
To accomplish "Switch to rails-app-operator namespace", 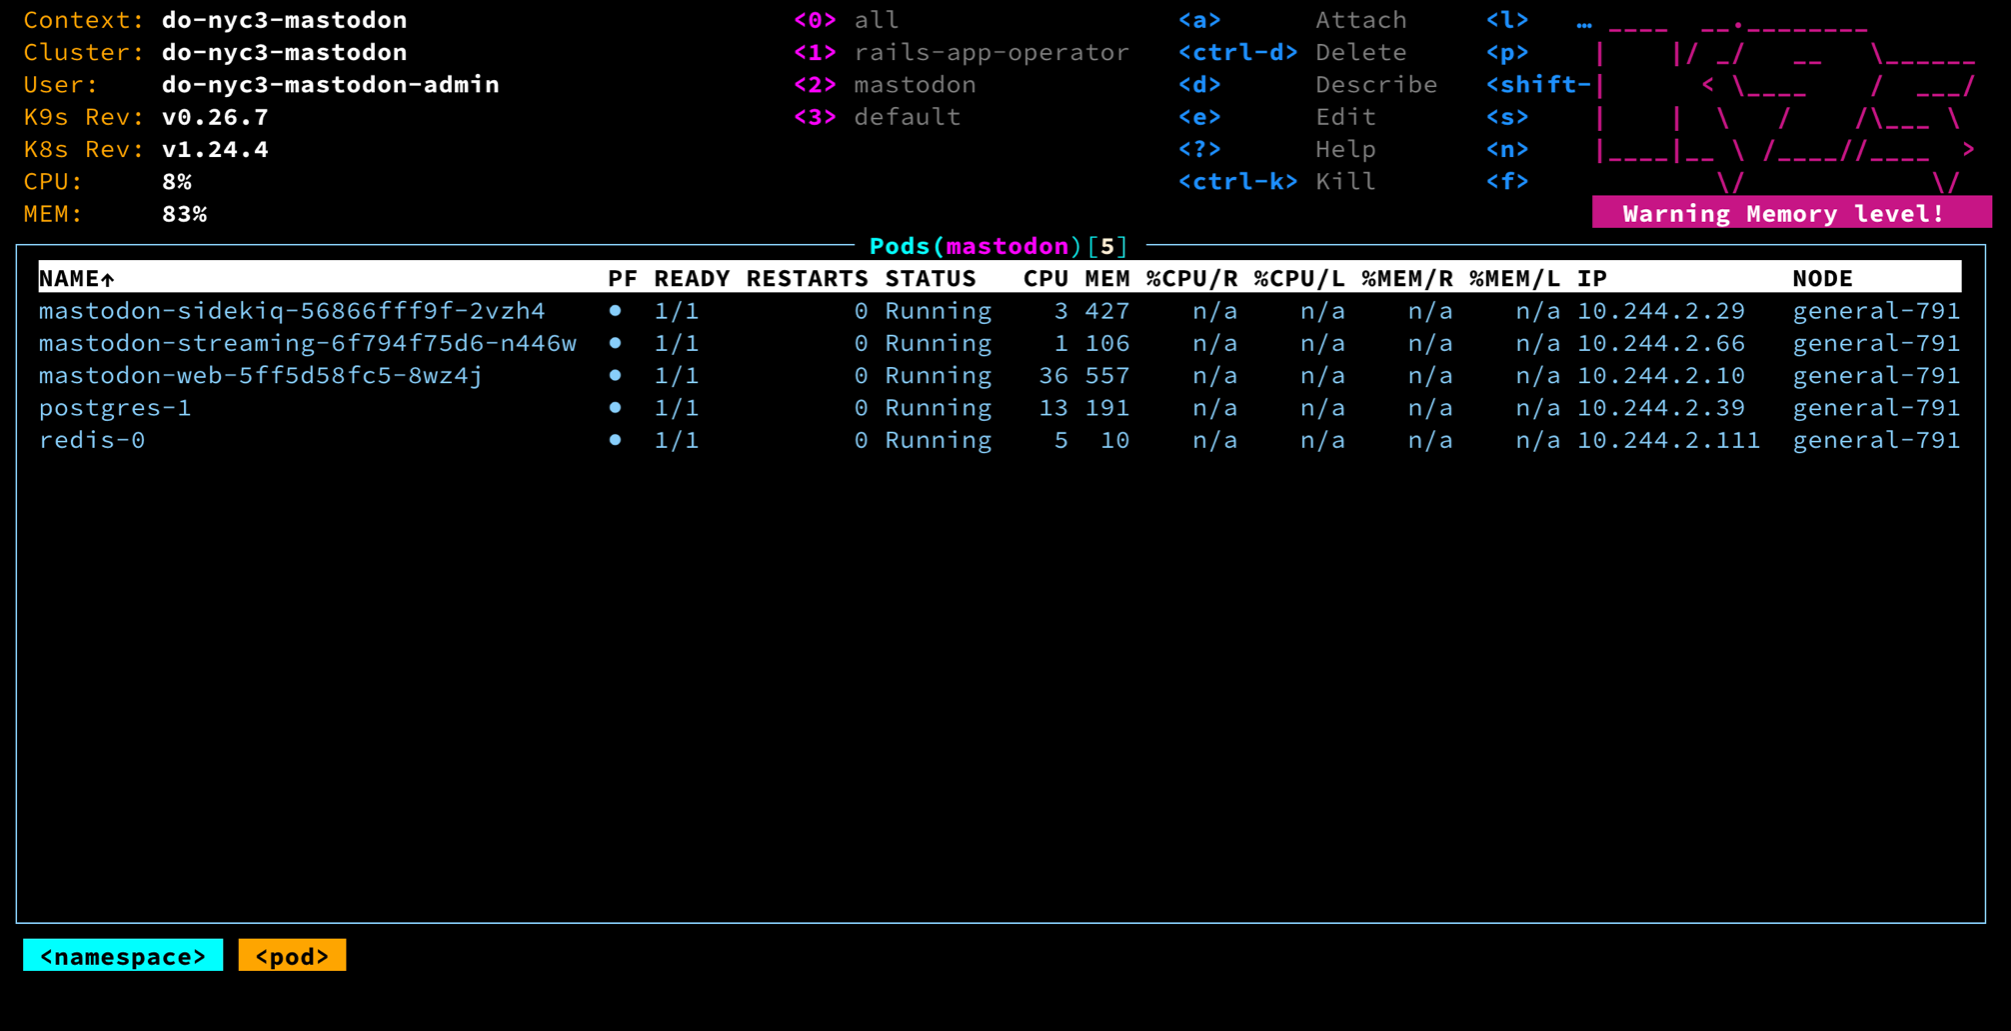I will [990, 52].
